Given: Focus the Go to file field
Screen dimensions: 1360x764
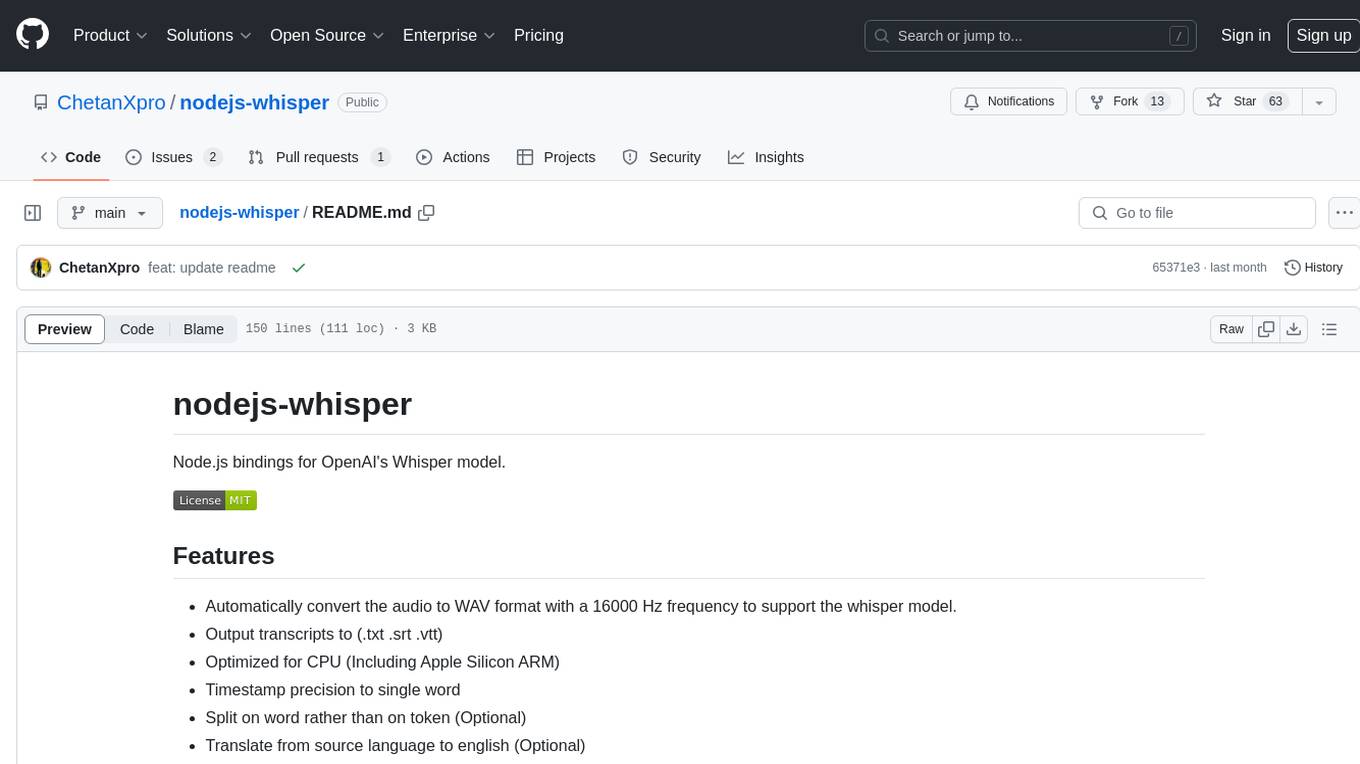Looking at the screenshot, I should tap(1197, 213).
